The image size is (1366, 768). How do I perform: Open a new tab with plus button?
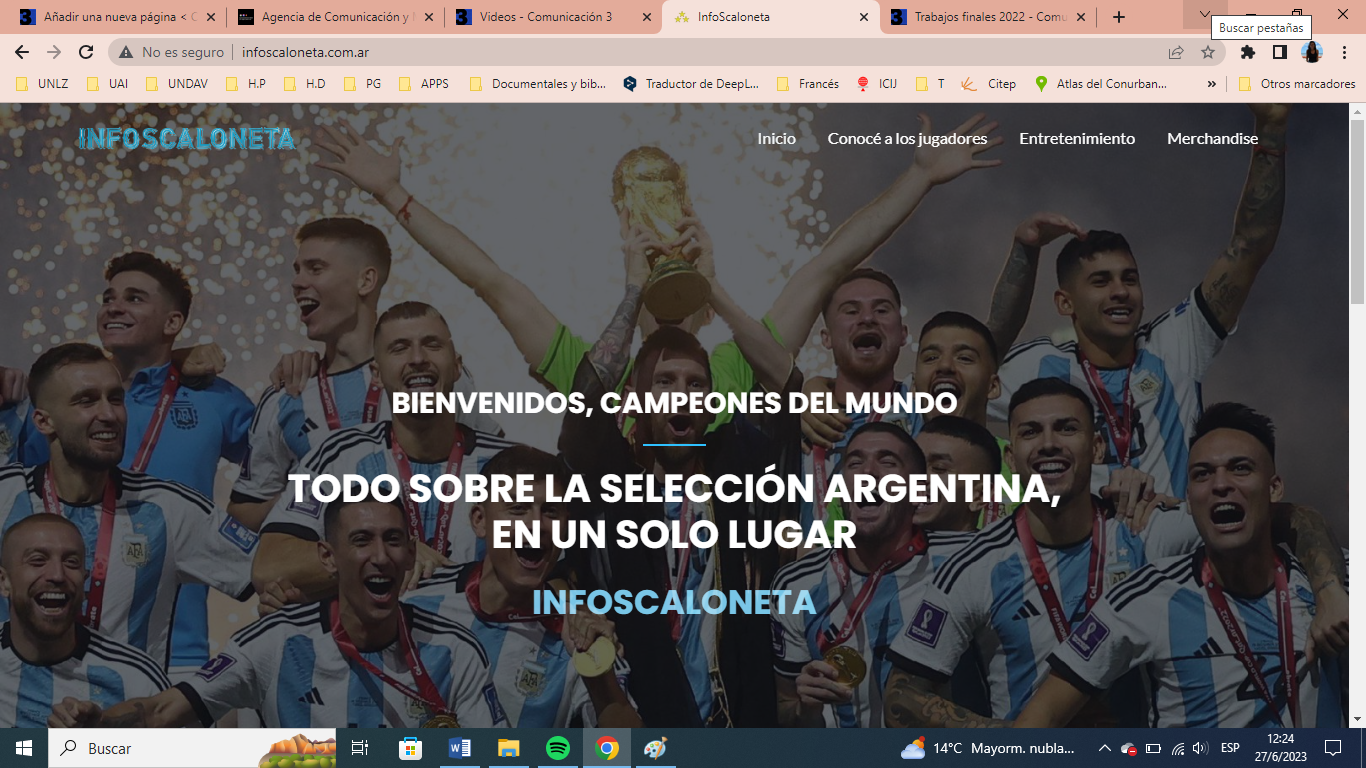(1119, 17)
